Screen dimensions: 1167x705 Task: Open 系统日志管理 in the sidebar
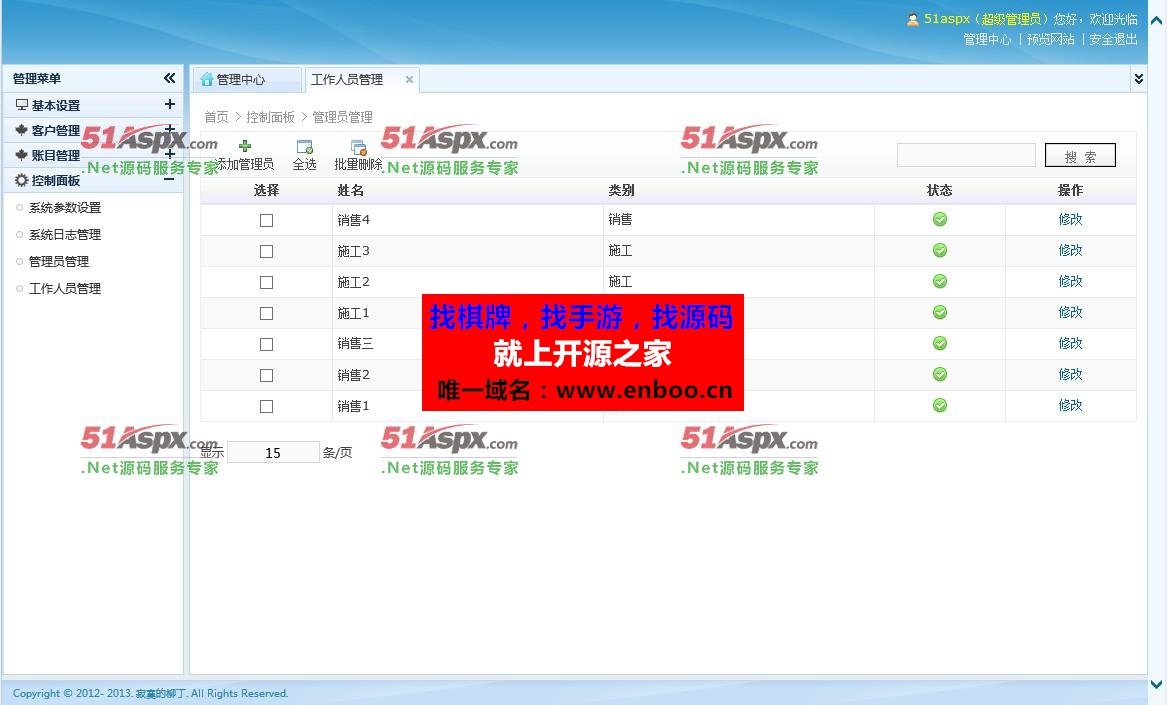point(65,235)
